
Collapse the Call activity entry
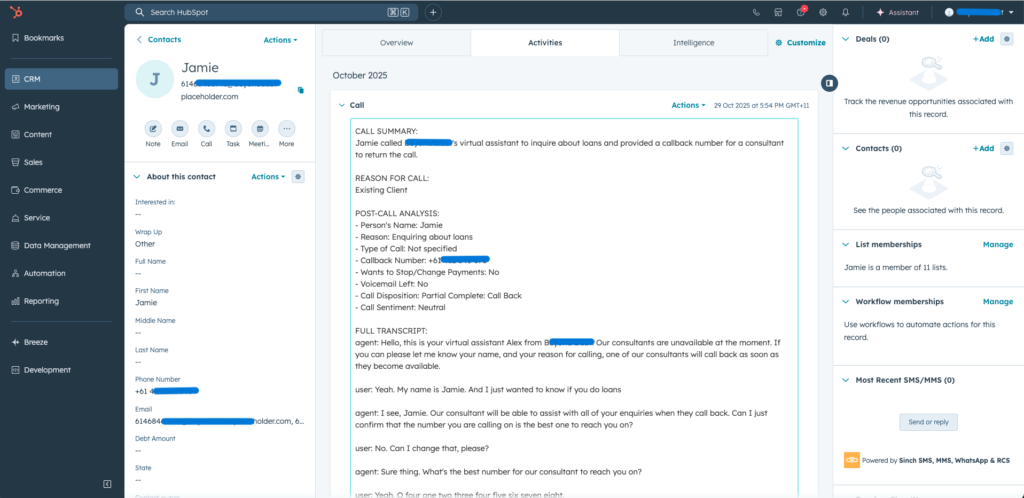[341, 105]
